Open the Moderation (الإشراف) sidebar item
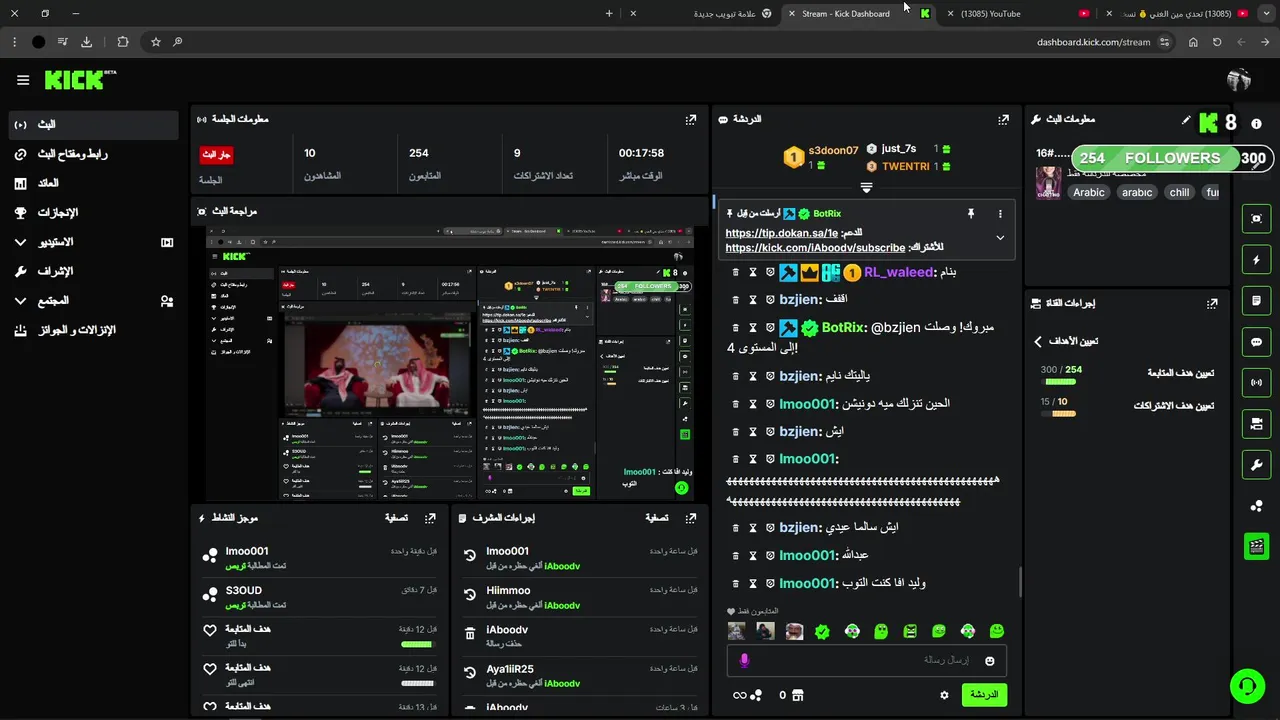 pos(94,271)
